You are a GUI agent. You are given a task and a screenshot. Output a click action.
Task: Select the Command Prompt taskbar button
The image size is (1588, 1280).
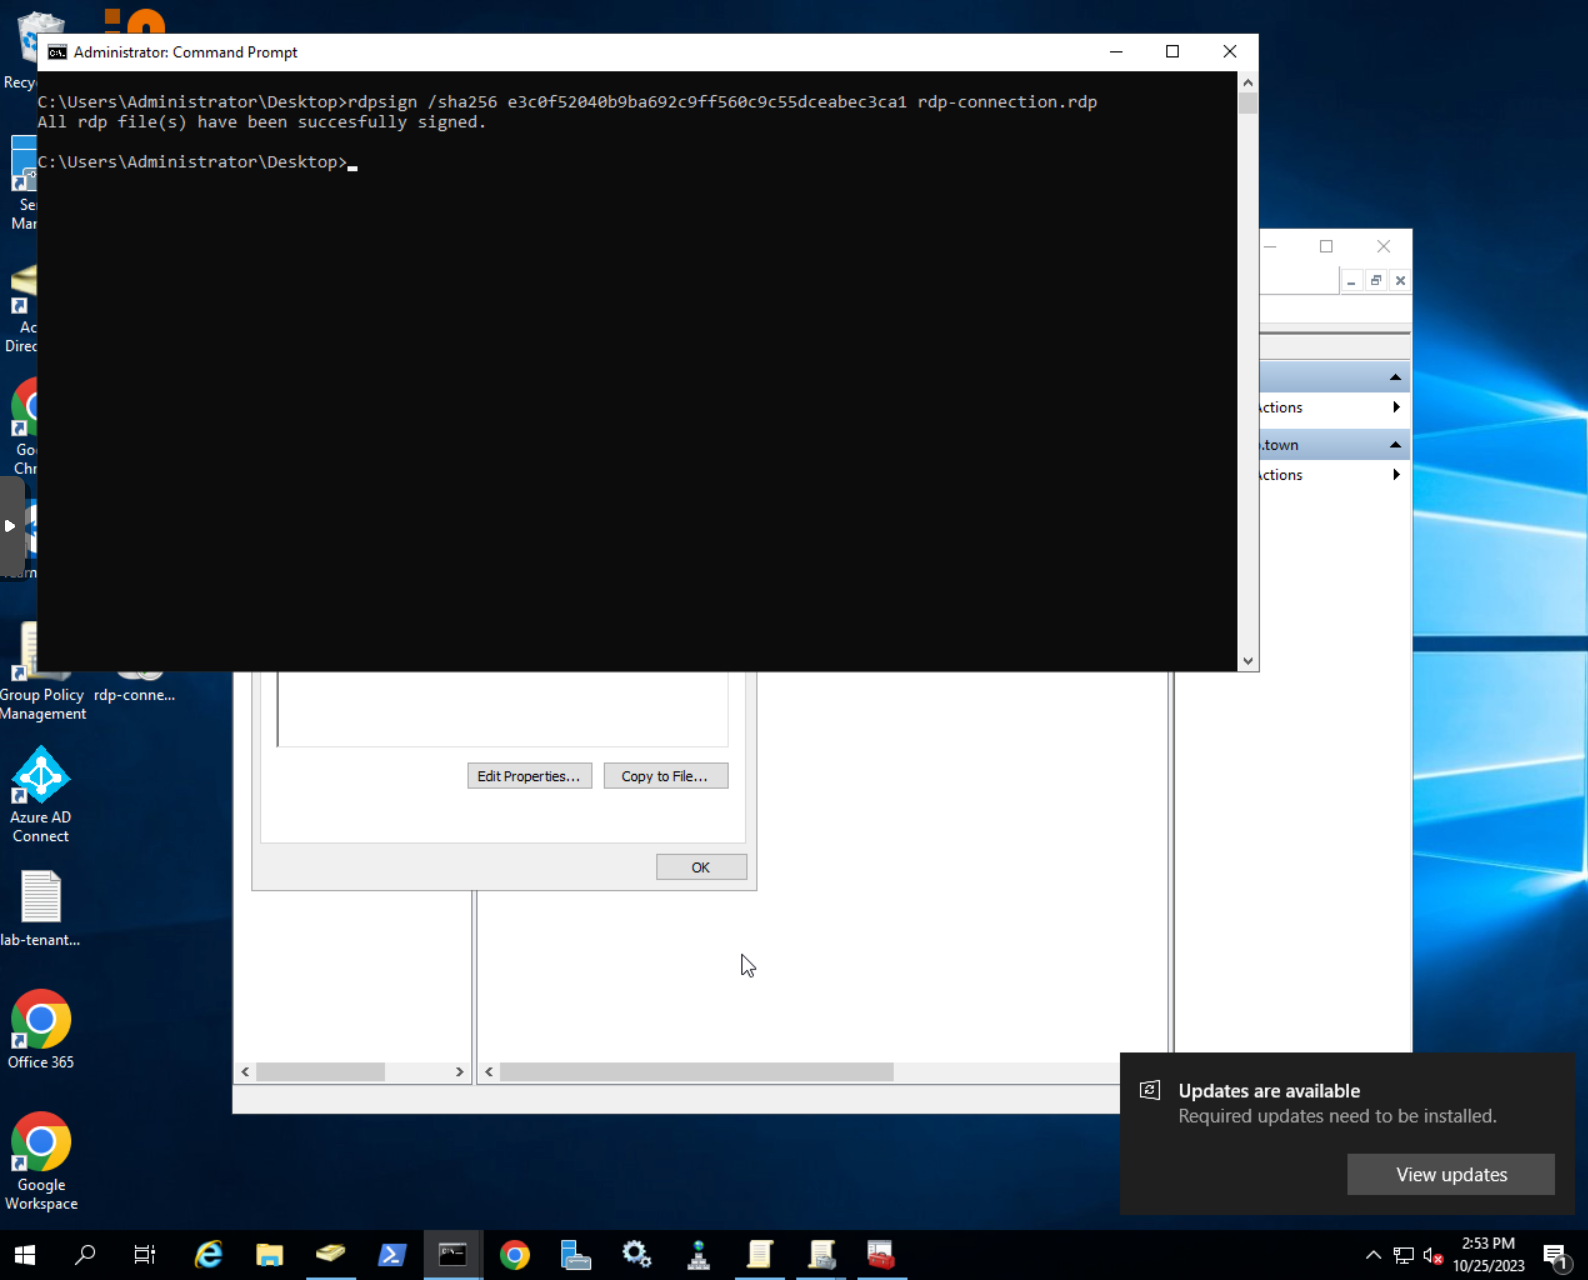[x=453, y=1254]
